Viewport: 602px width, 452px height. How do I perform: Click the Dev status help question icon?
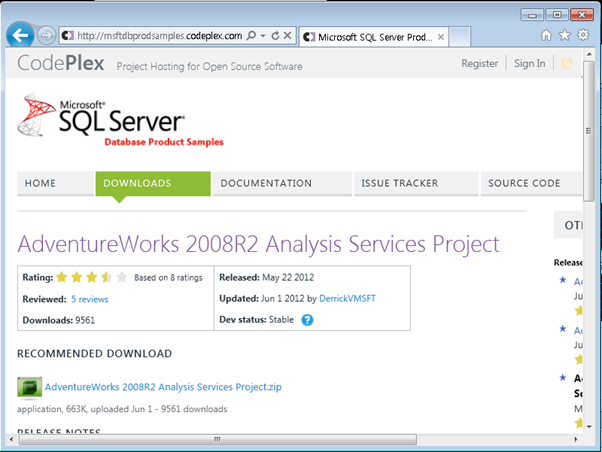point(307,320)
